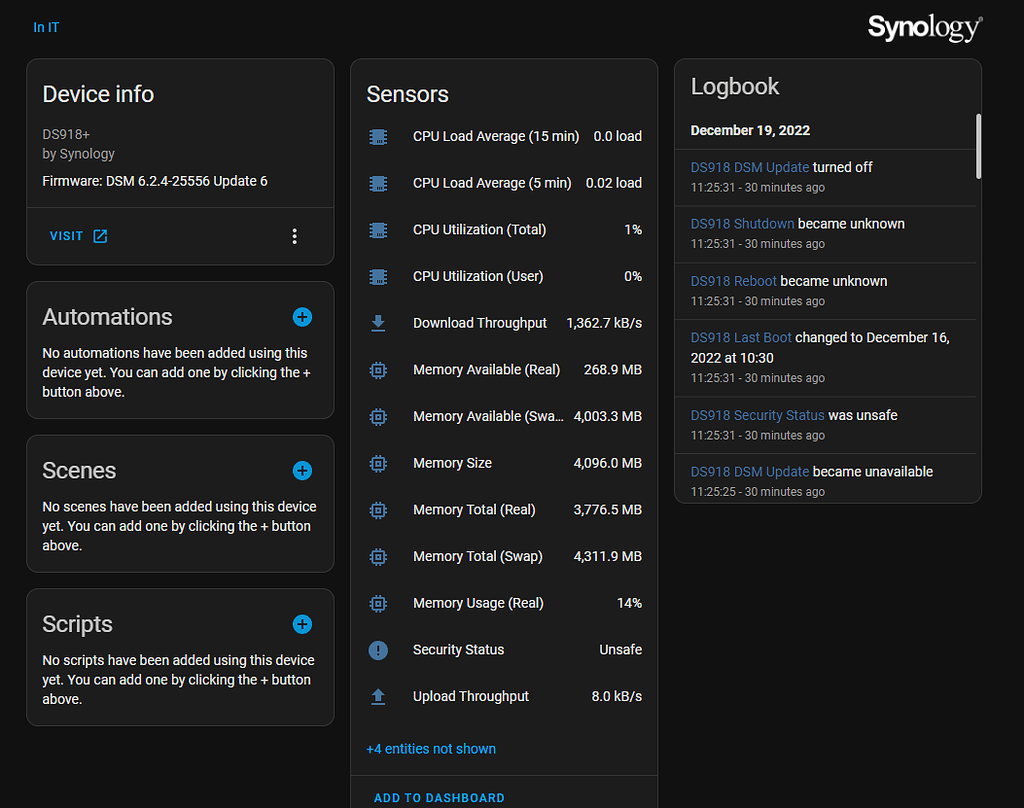Image resolution: width=1024 pixels, height=808 pixels.
Task: Click the Upload Throughput arrow icon
Action: point(378,696)
